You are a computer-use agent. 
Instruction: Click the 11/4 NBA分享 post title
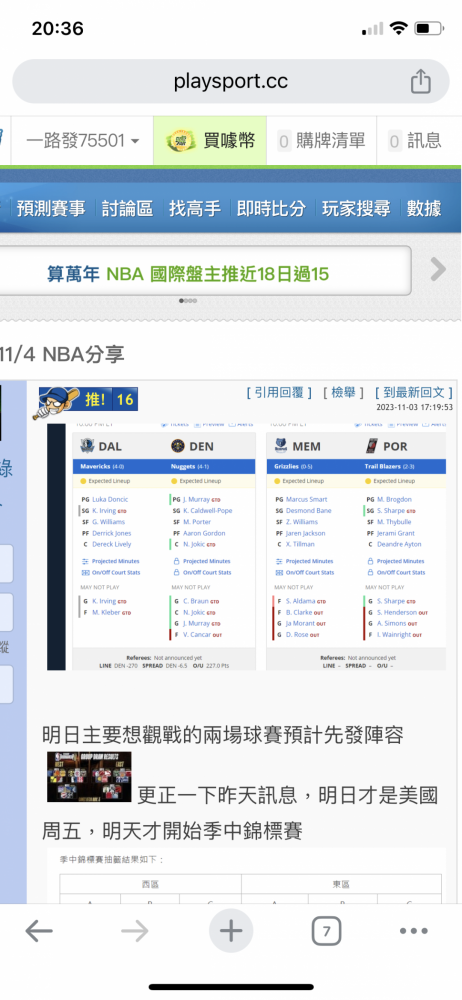pyautogui.click(x=63, y=354)
